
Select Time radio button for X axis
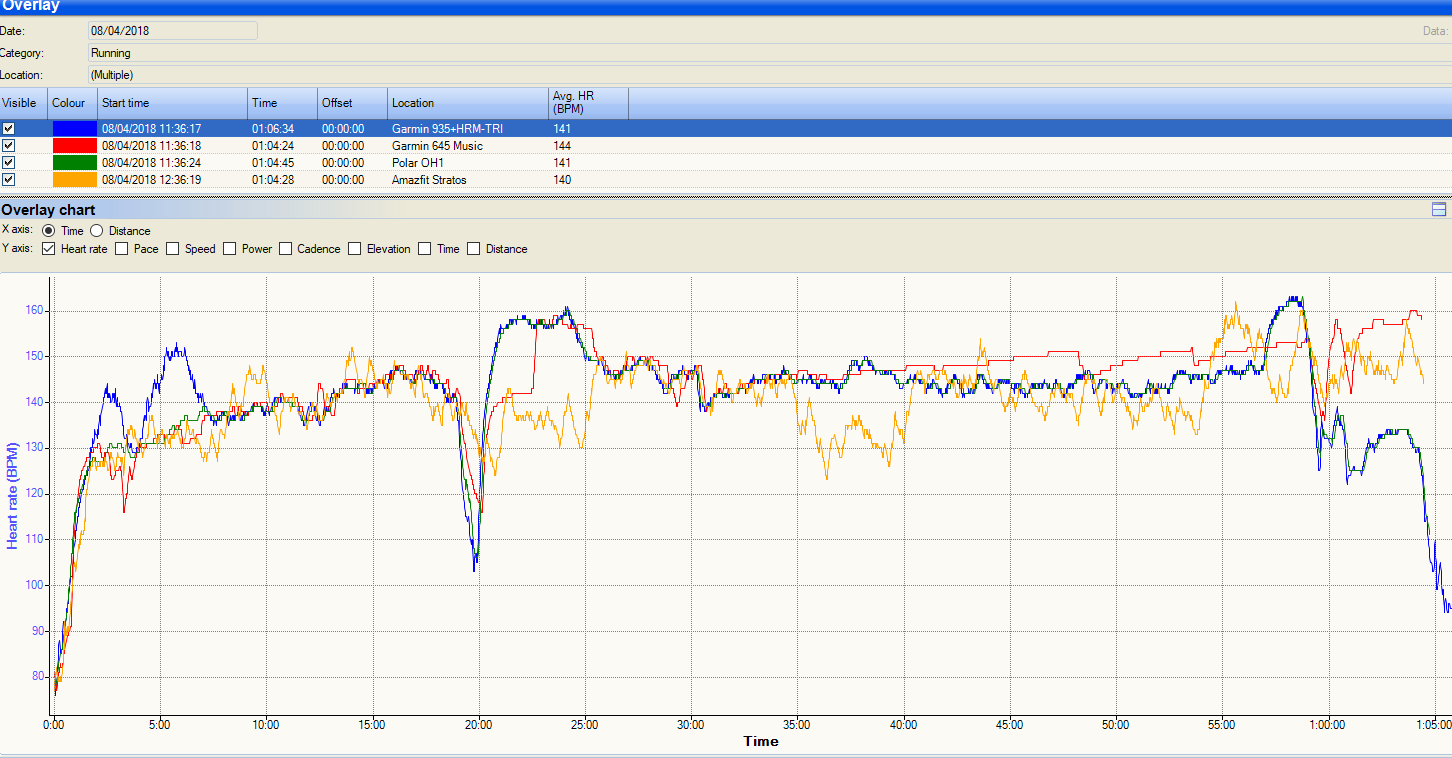click(48, 231)
